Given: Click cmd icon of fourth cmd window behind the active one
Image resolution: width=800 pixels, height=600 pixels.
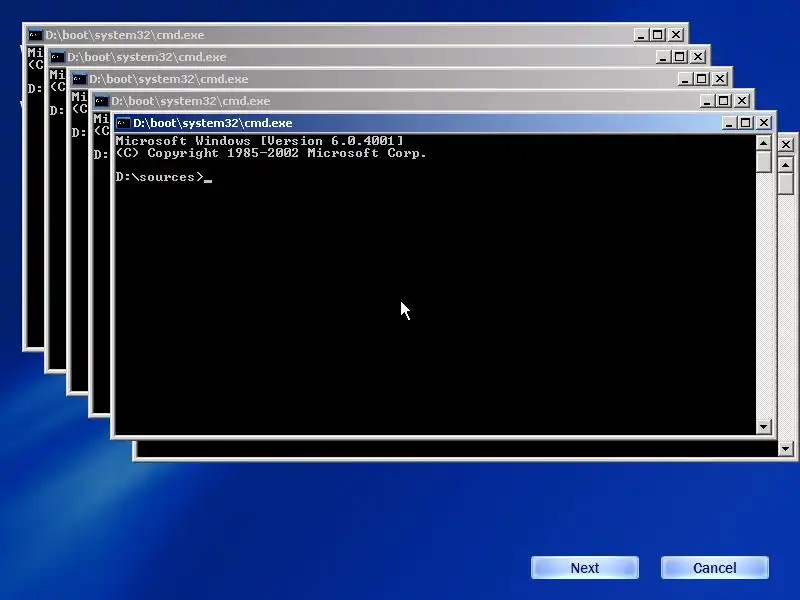Looking at the screenshot, I should (101, 101).
